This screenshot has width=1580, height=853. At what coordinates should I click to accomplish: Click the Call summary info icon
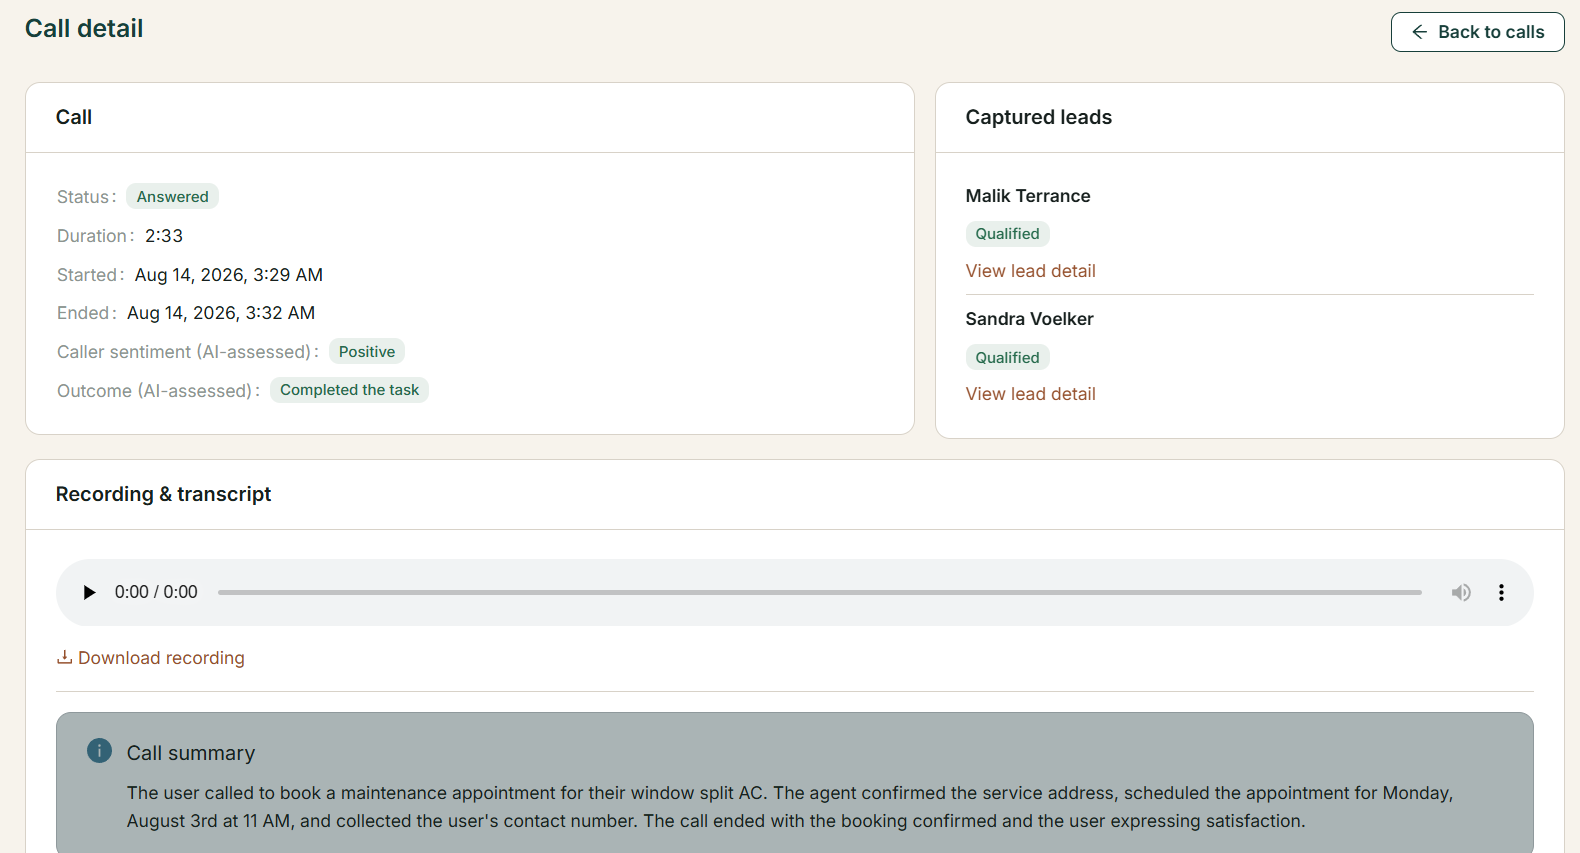coord(99,750)
